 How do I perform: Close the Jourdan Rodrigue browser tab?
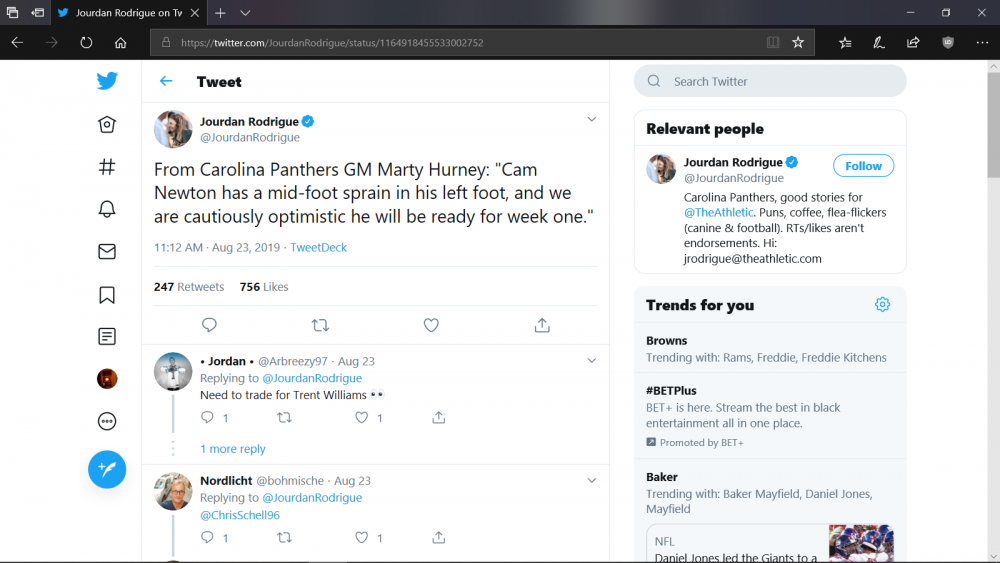point(195,13)
